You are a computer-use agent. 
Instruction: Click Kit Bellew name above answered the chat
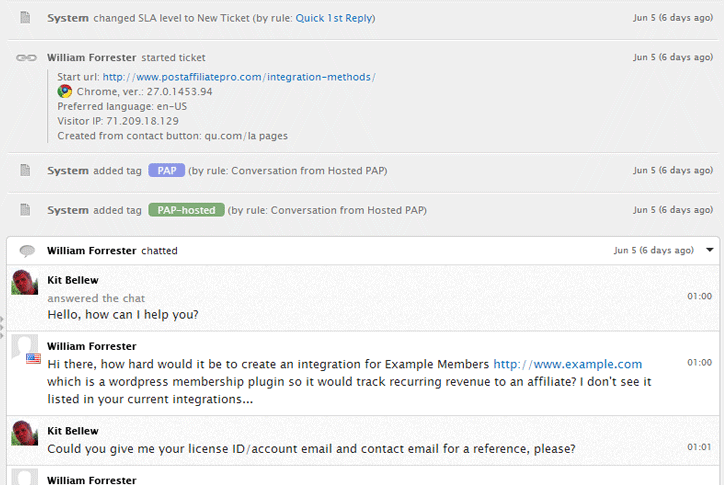coord(73,280)
